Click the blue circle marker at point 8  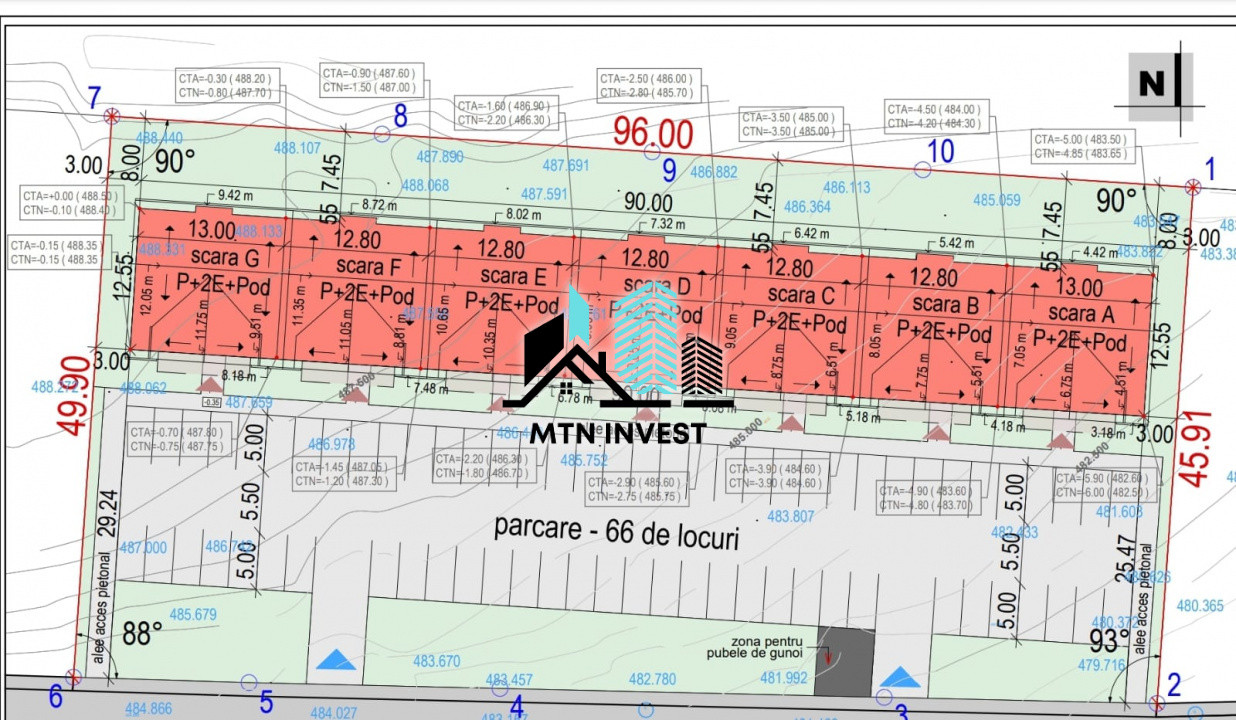pos(381,133)
